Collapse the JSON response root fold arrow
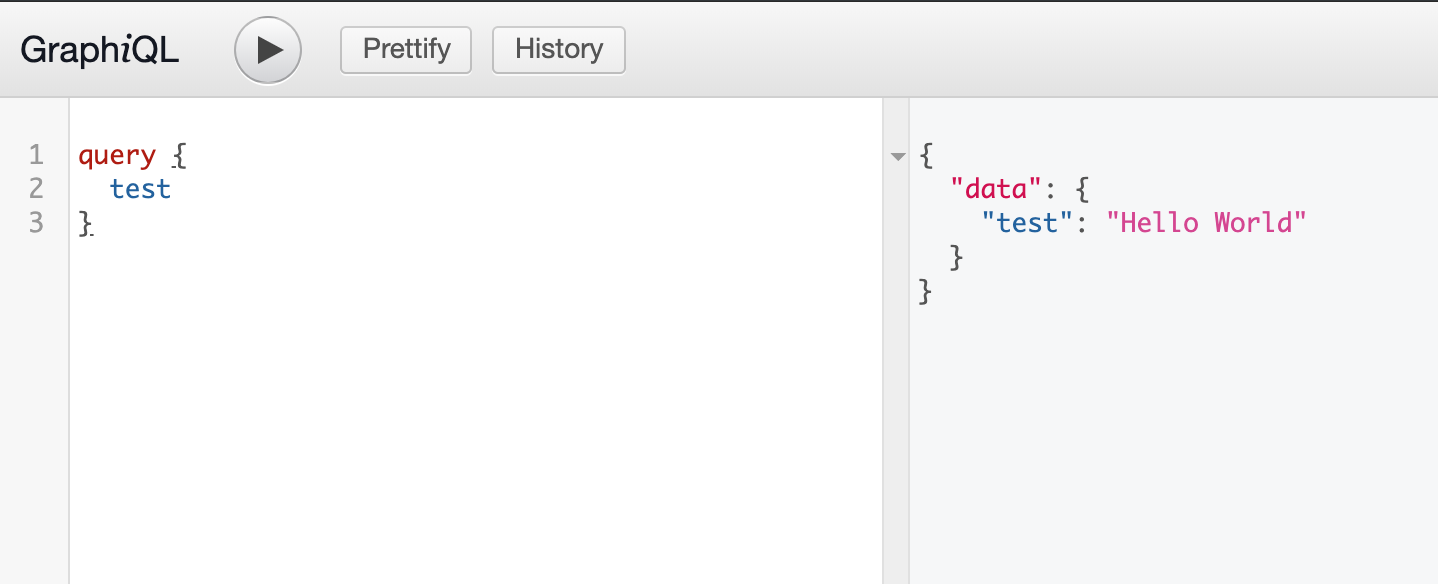1438x584 pixels. click(x=898, y=156)
